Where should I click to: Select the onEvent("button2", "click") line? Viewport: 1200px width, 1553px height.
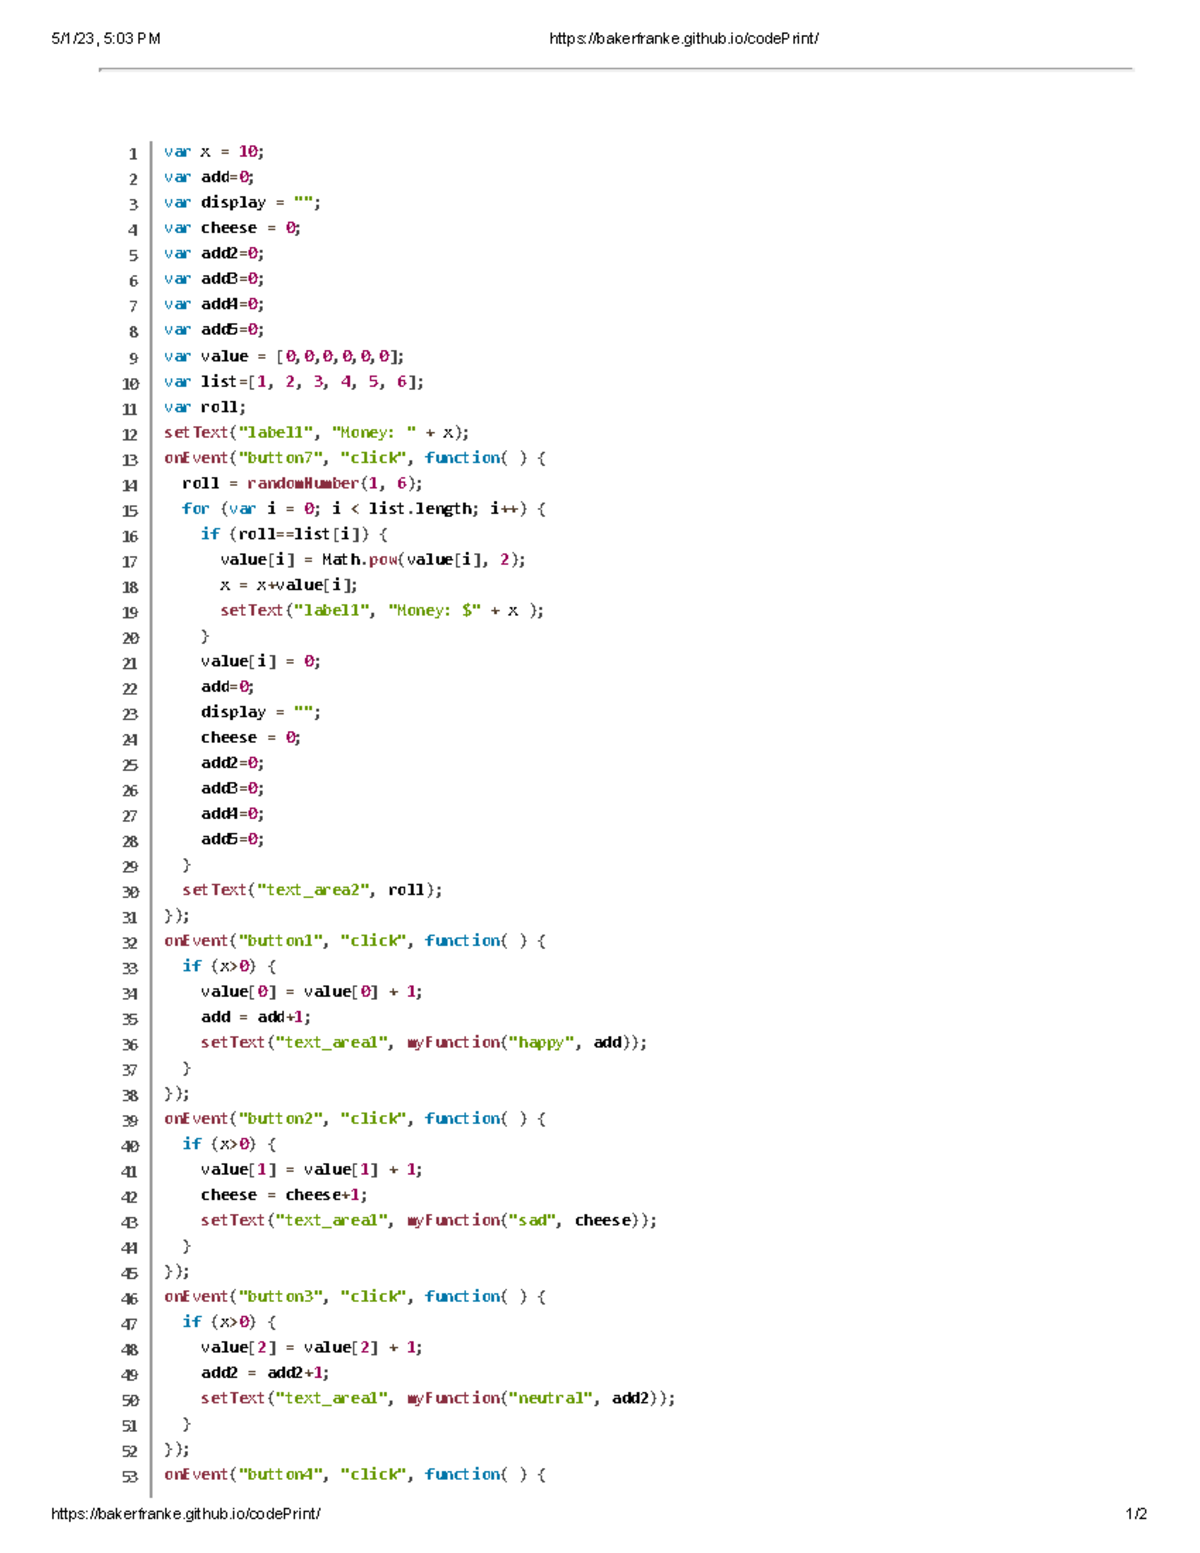352,1118
